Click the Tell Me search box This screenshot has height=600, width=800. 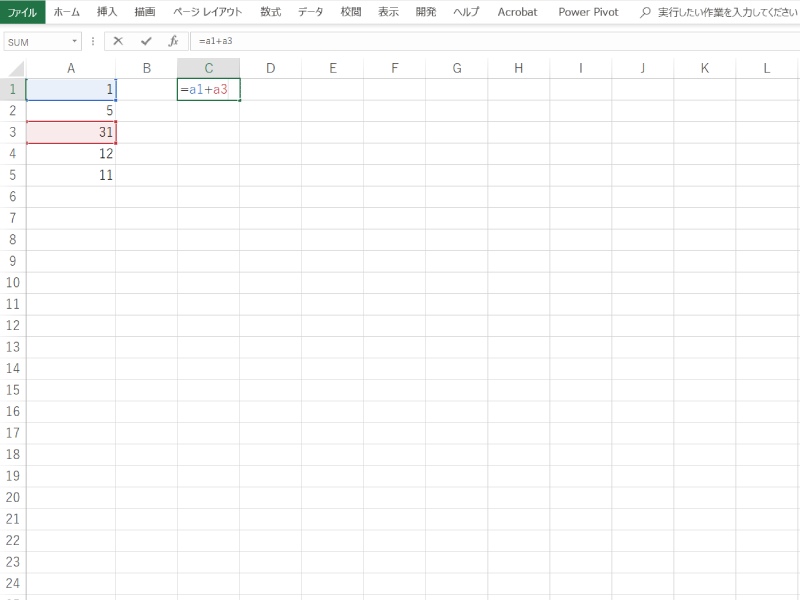coord(725,12)
